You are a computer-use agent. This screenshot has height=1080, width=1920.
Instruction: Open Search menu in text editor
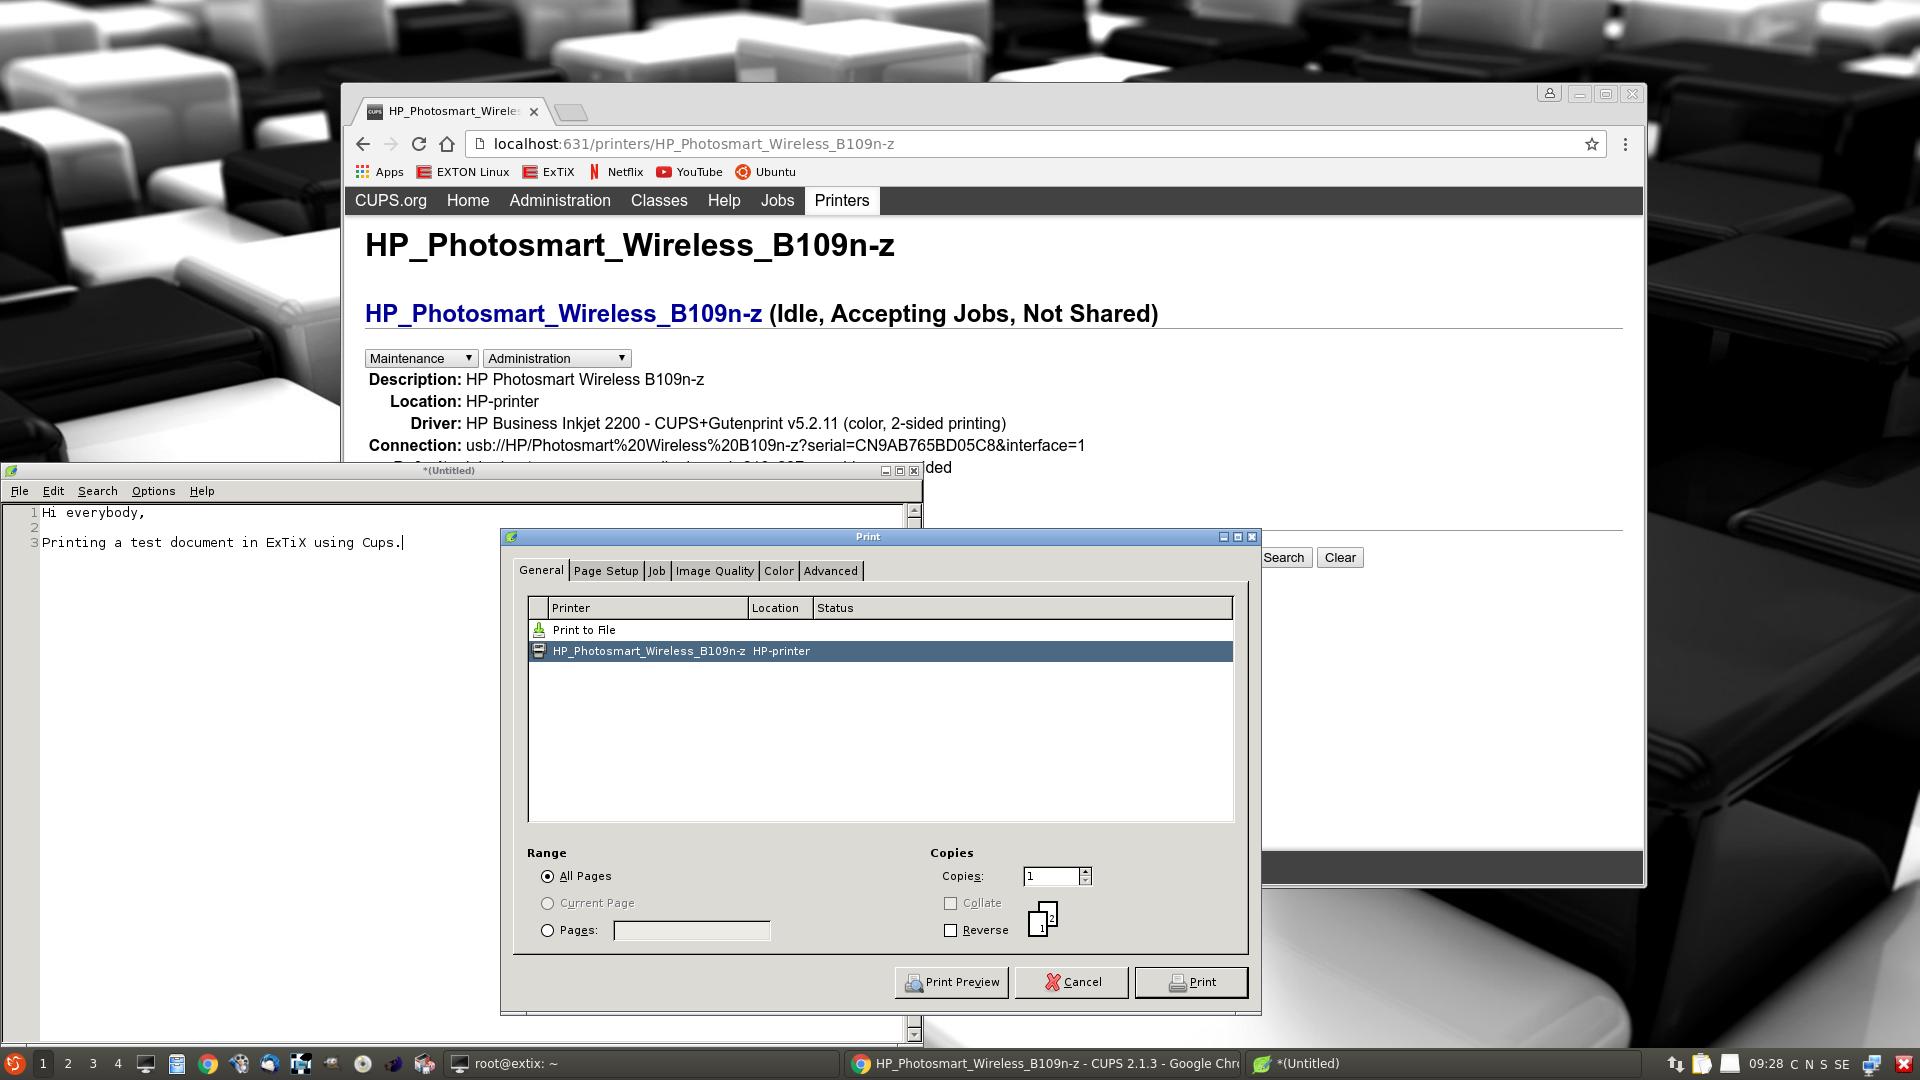coord(98,491)
